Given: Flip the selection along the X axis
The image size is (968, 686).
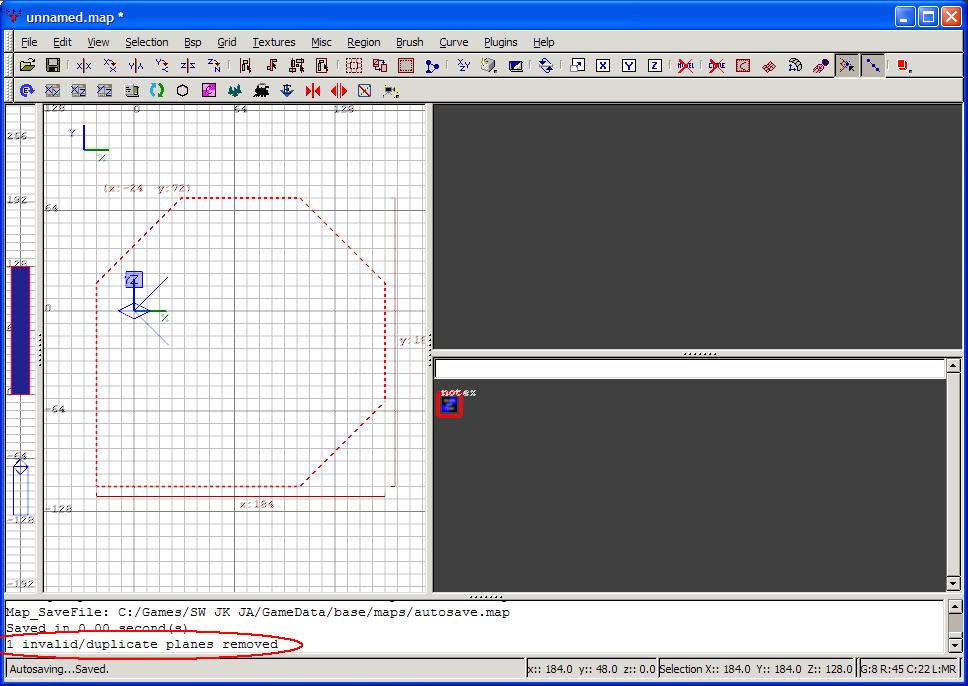Looking at the screenshot, I should (83, 65).
